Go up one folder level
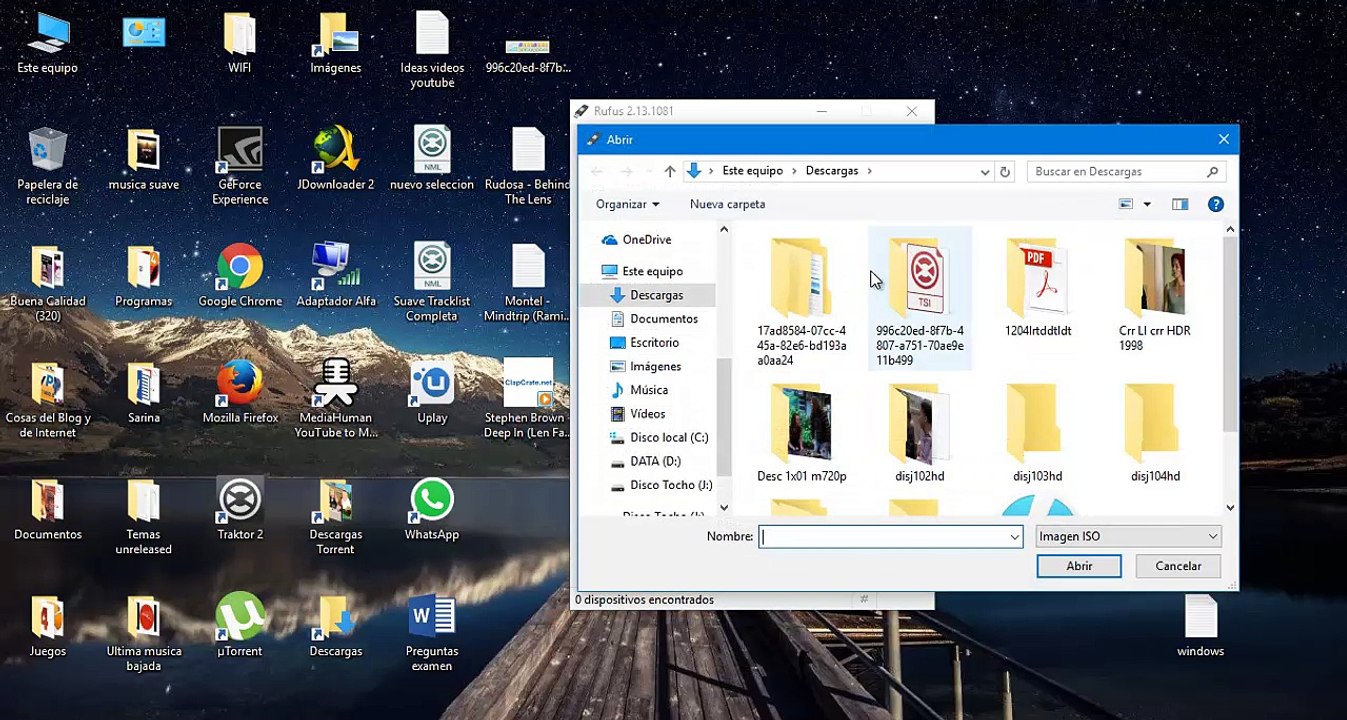This screenshot has width=1347, height=720. pyautogui.click(x=670, y=171)
